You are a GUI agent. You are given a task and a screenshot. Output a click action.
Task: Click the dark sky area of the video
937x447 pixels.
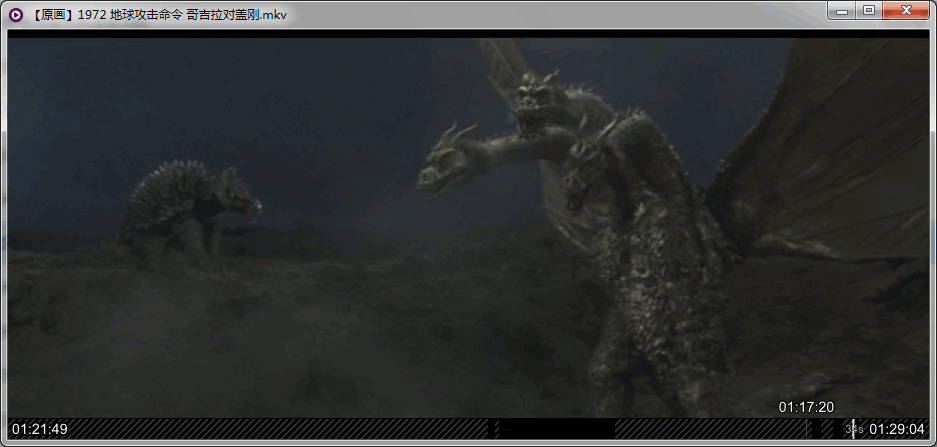(x=250, y=100)
